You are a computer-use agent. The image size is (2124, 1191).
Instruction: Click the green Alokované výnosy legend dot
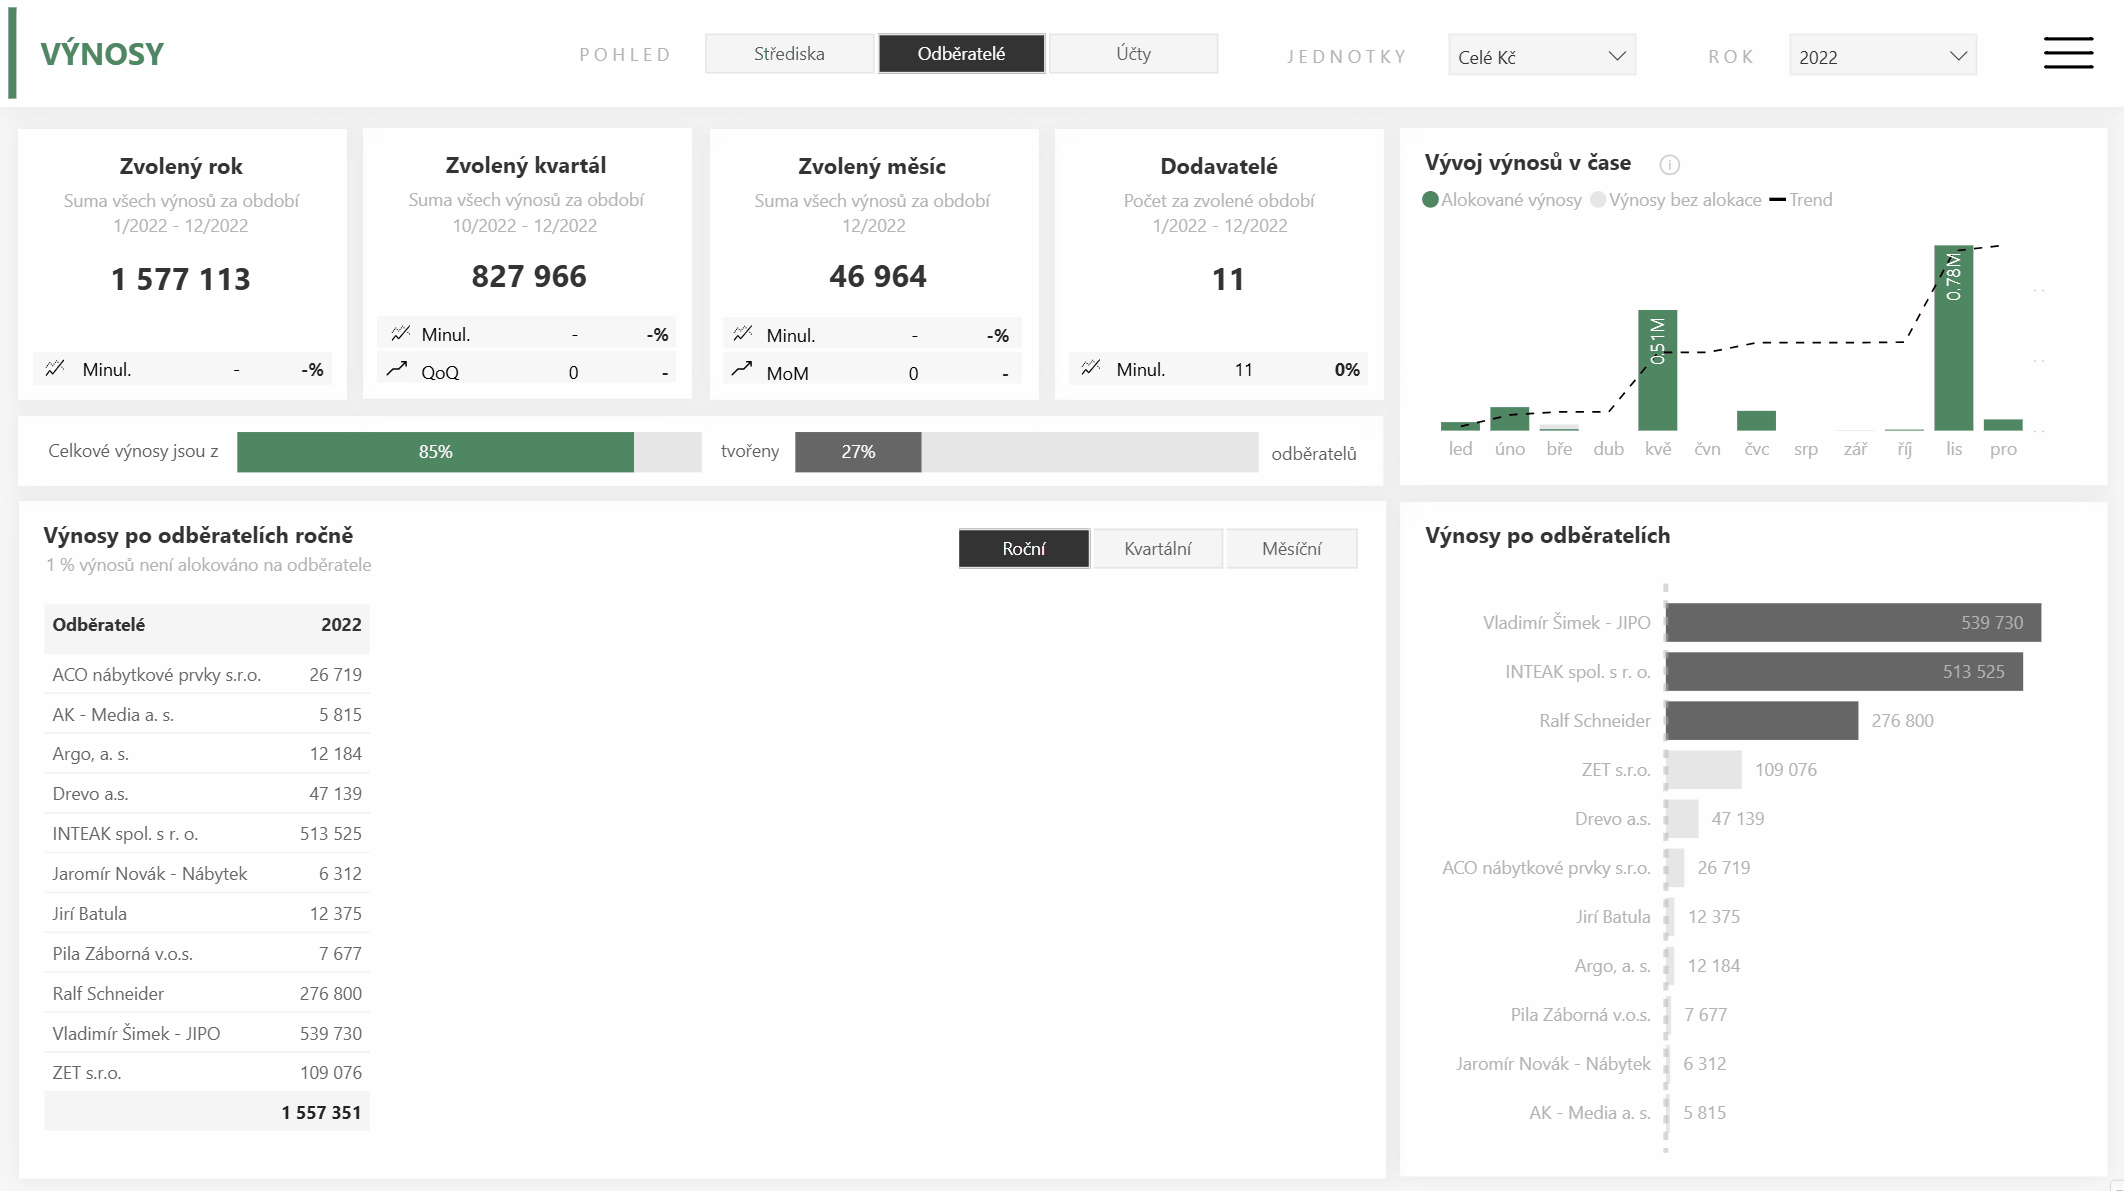pos(1430,199)
